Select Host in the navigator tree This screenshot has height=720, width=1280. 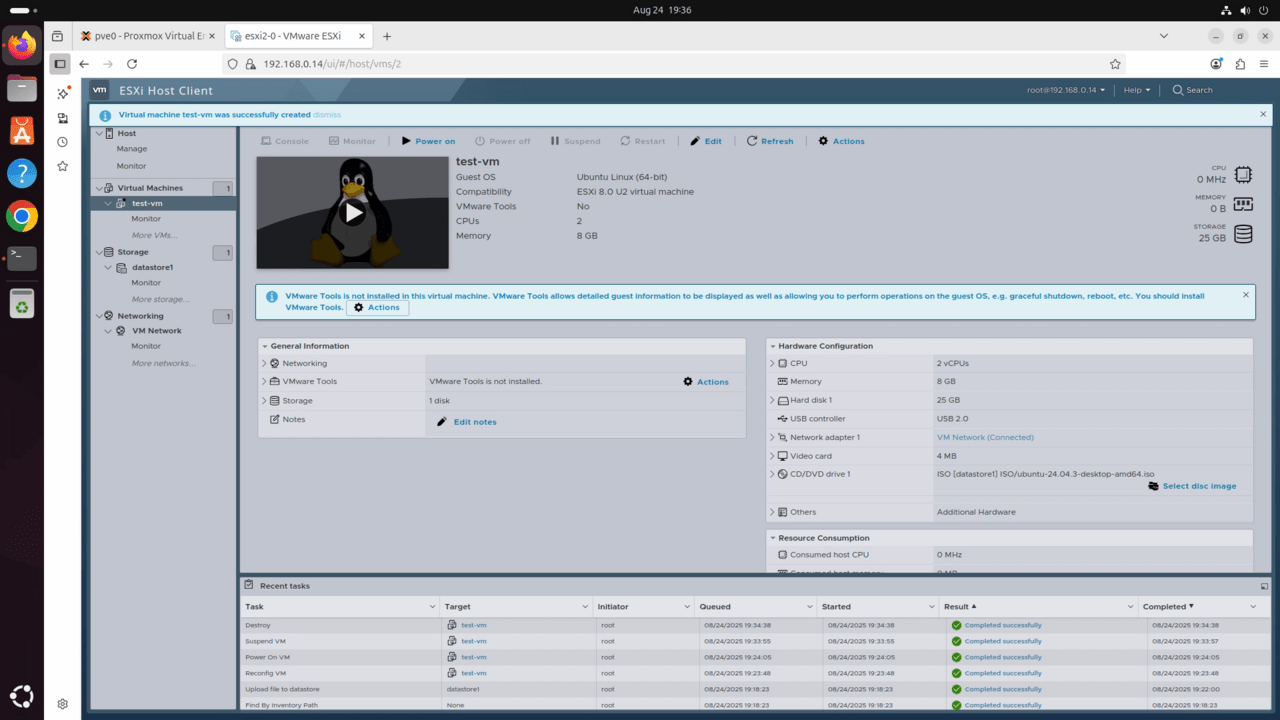pos(126,133)
